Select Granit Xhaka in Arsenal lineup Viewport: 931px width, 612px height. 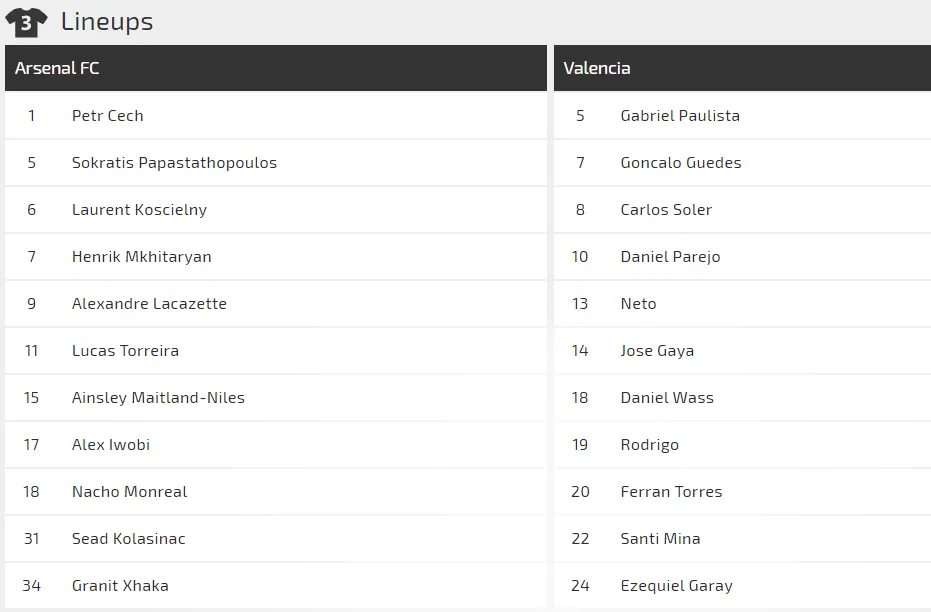[120, 586]
